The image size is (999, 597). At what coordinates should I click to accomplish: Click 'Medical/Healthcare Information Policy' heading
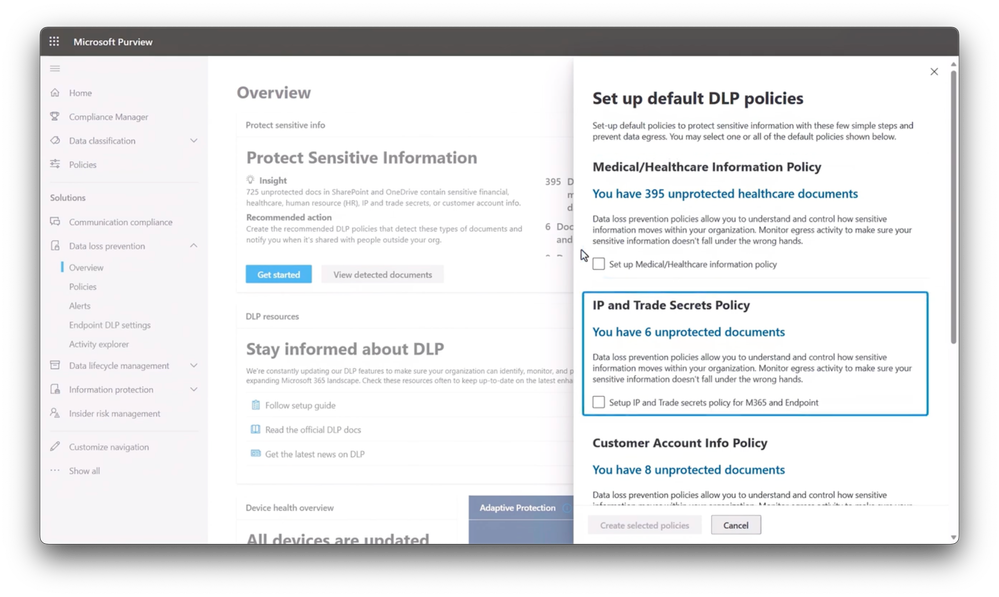(707, 166)
